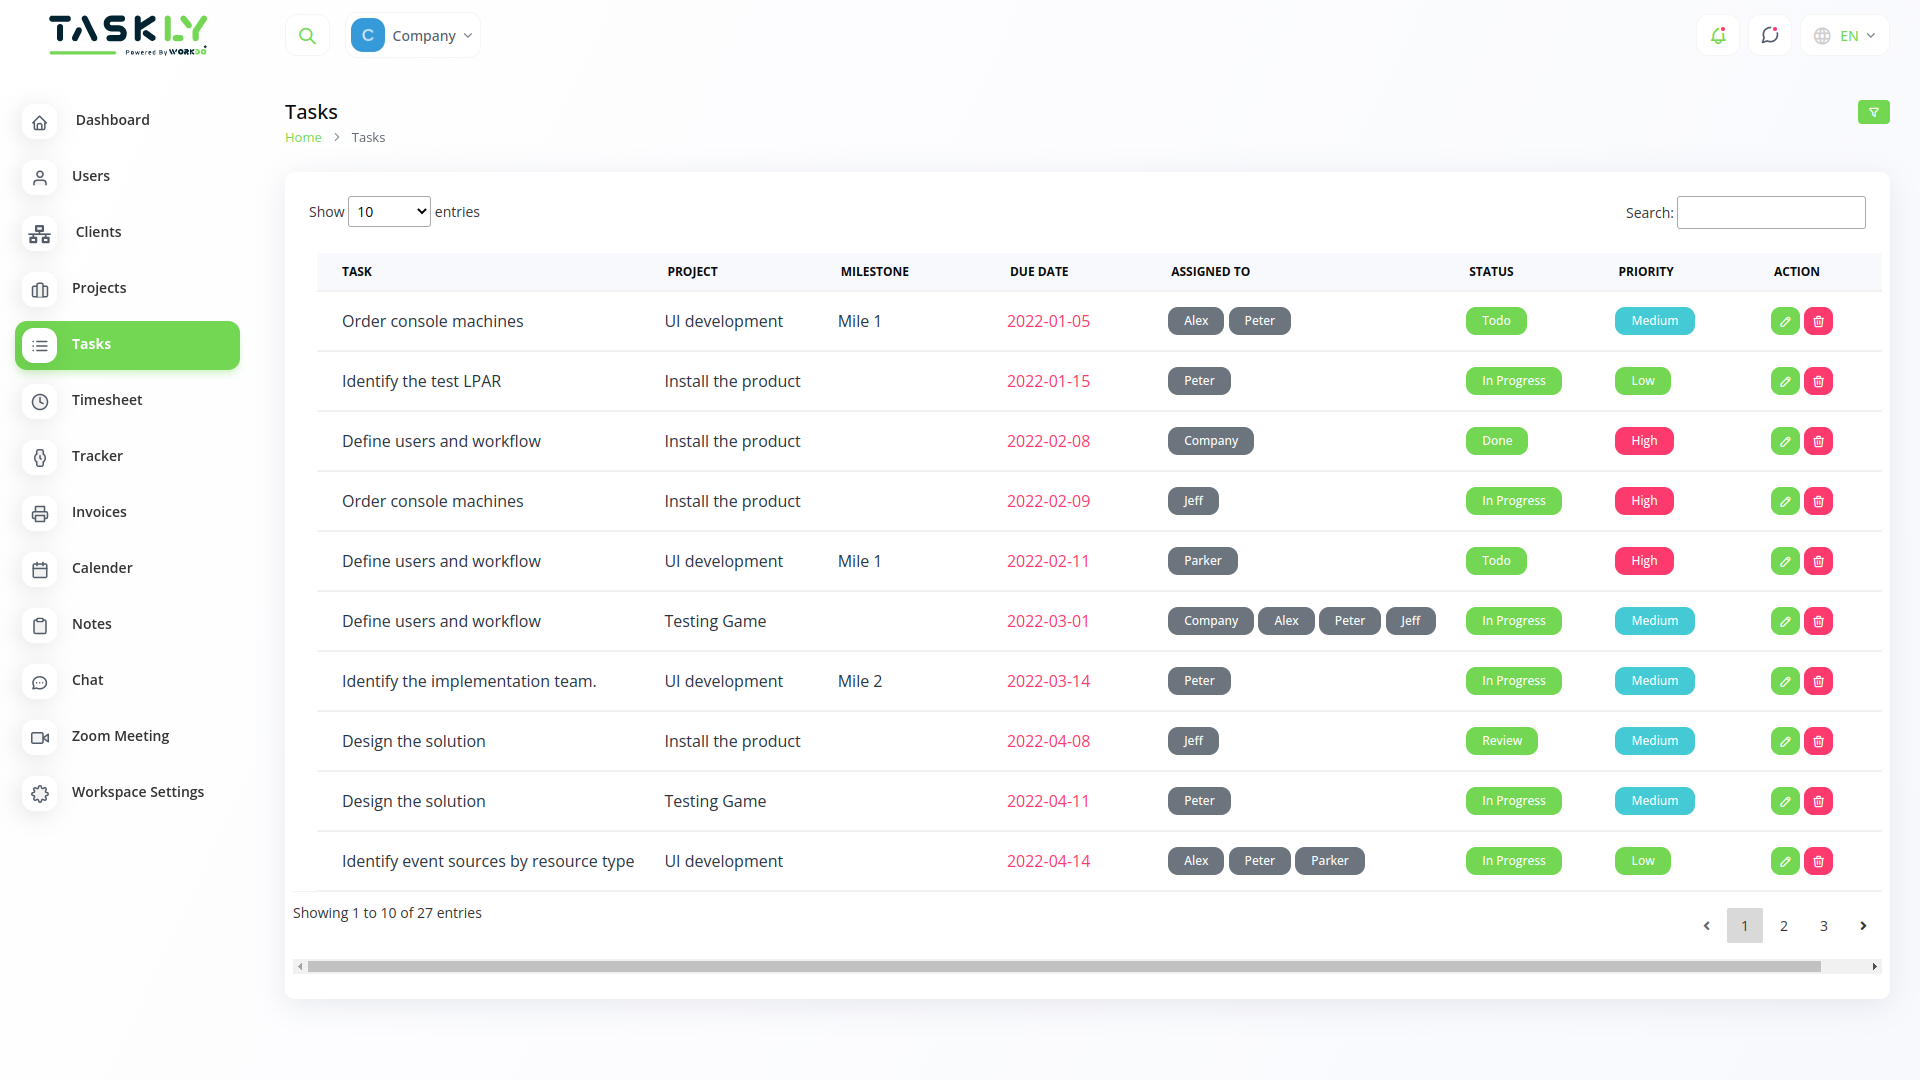1920x1080 pixels.
Task: Edit the 'Identify the test LPAR' task
Action: [1785, 381]
